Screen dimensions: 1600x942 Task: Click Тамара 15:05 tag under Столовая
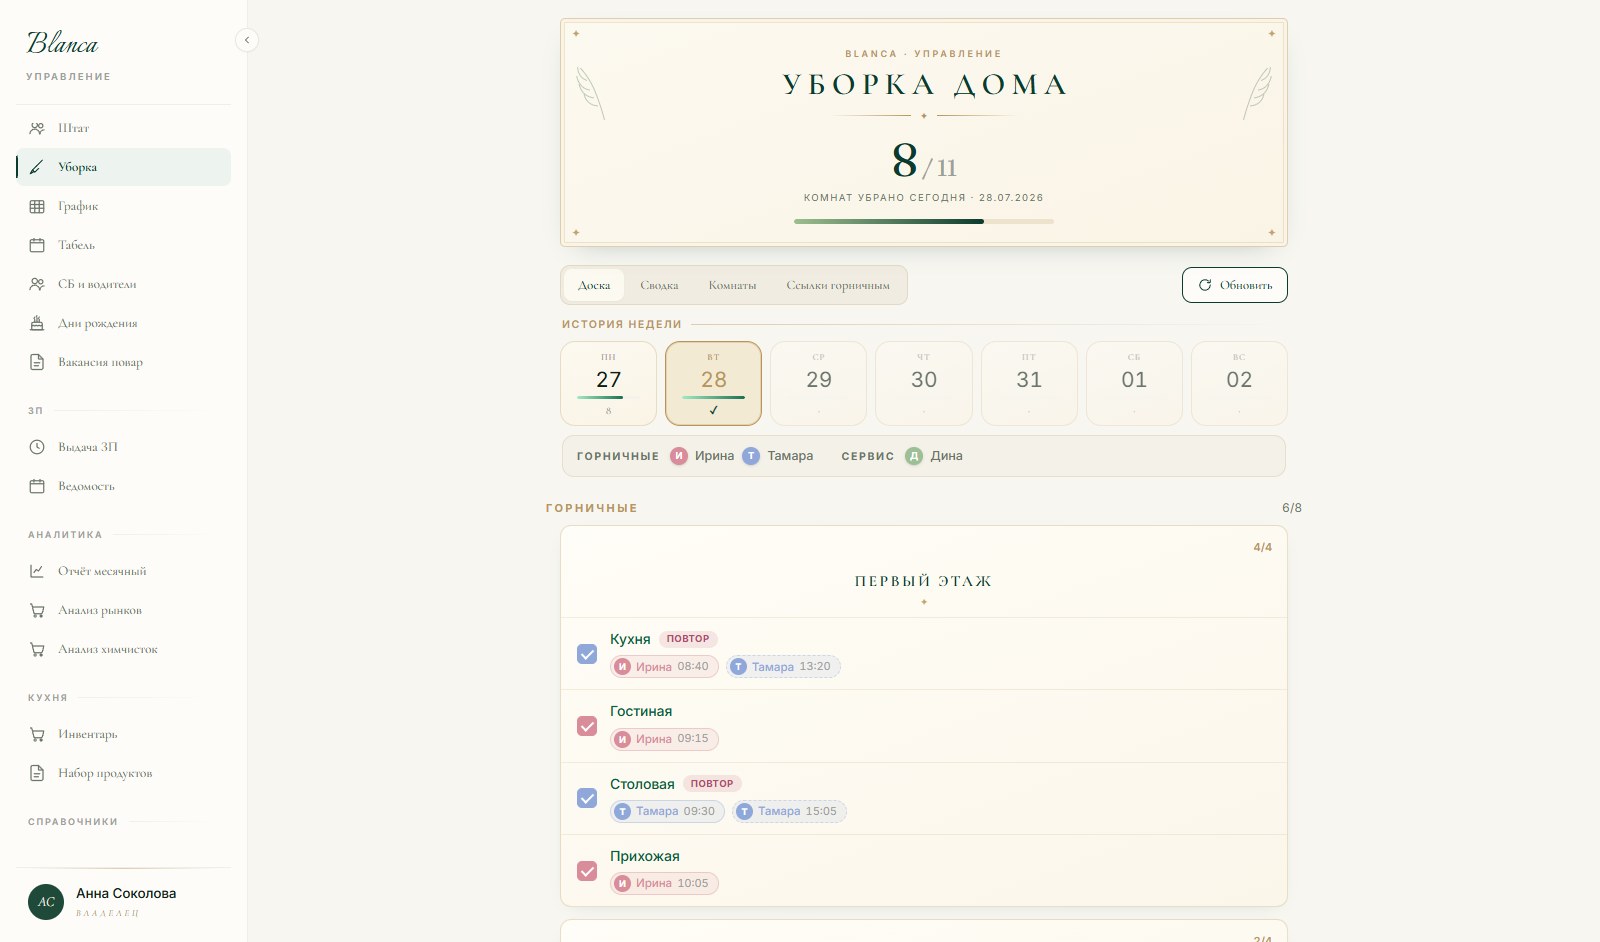pyautogui.click(x=789, y=811)
